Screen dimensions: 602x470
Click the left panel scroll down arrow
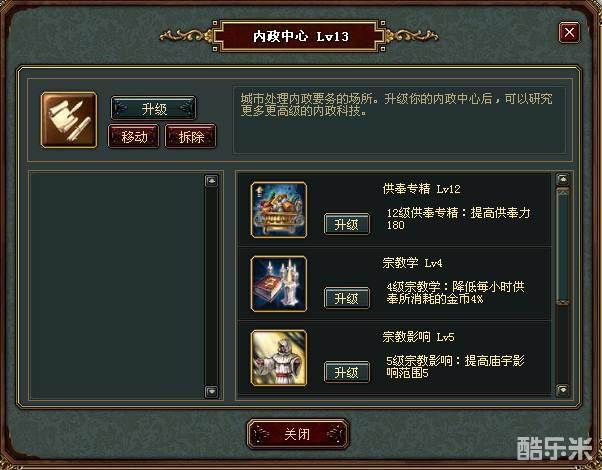[212, 392]
